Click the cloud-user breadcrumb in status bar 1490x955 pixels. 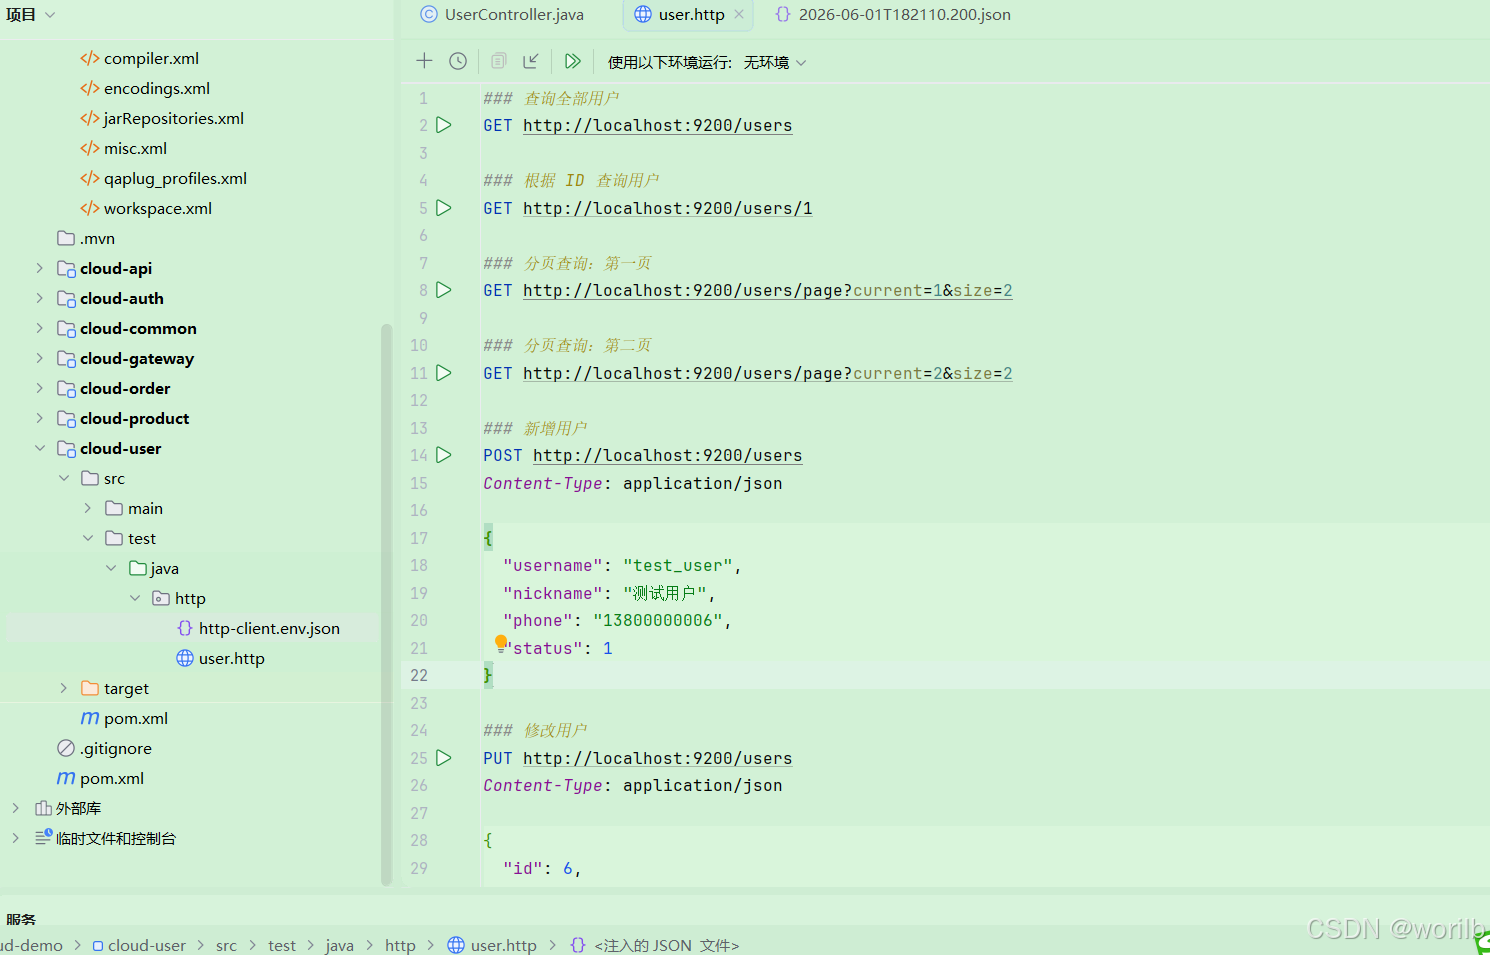[x=139, y=945]
